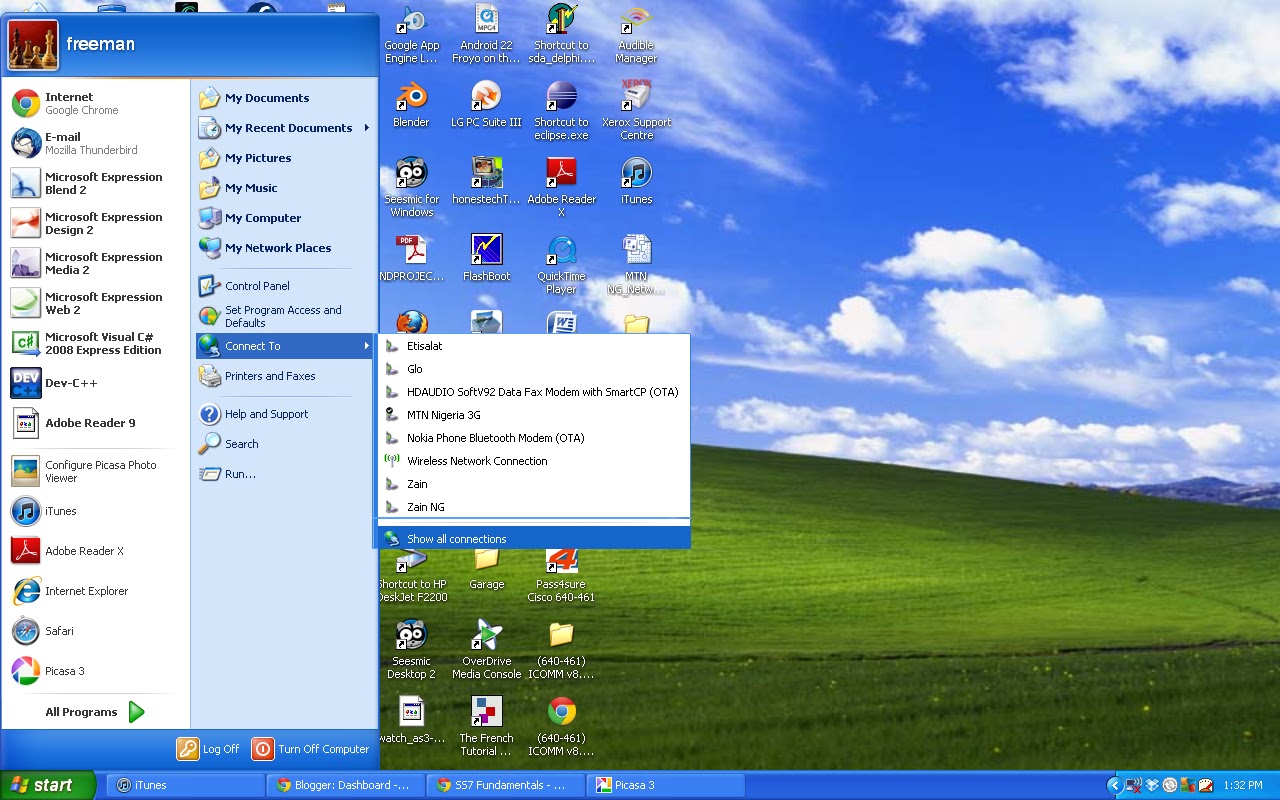Open Pass4sure Cisco 640-461 desktop icon
The width and height of the screenshot is (1280, 800).
click(561, 575)
